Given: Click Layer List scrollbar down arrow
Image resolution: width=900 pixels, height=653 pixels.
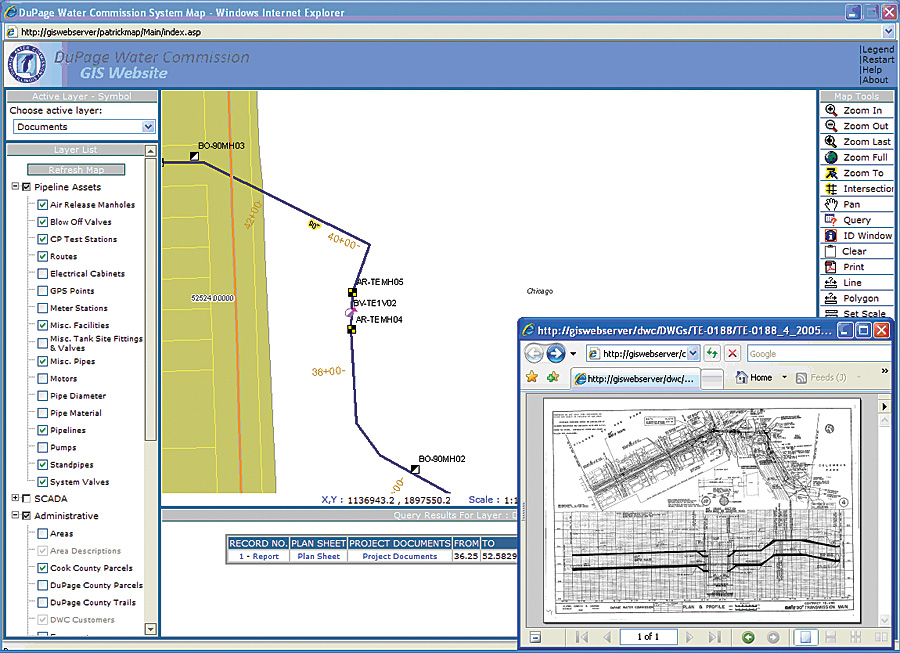Looking at the screenshot, I should 151,629.
